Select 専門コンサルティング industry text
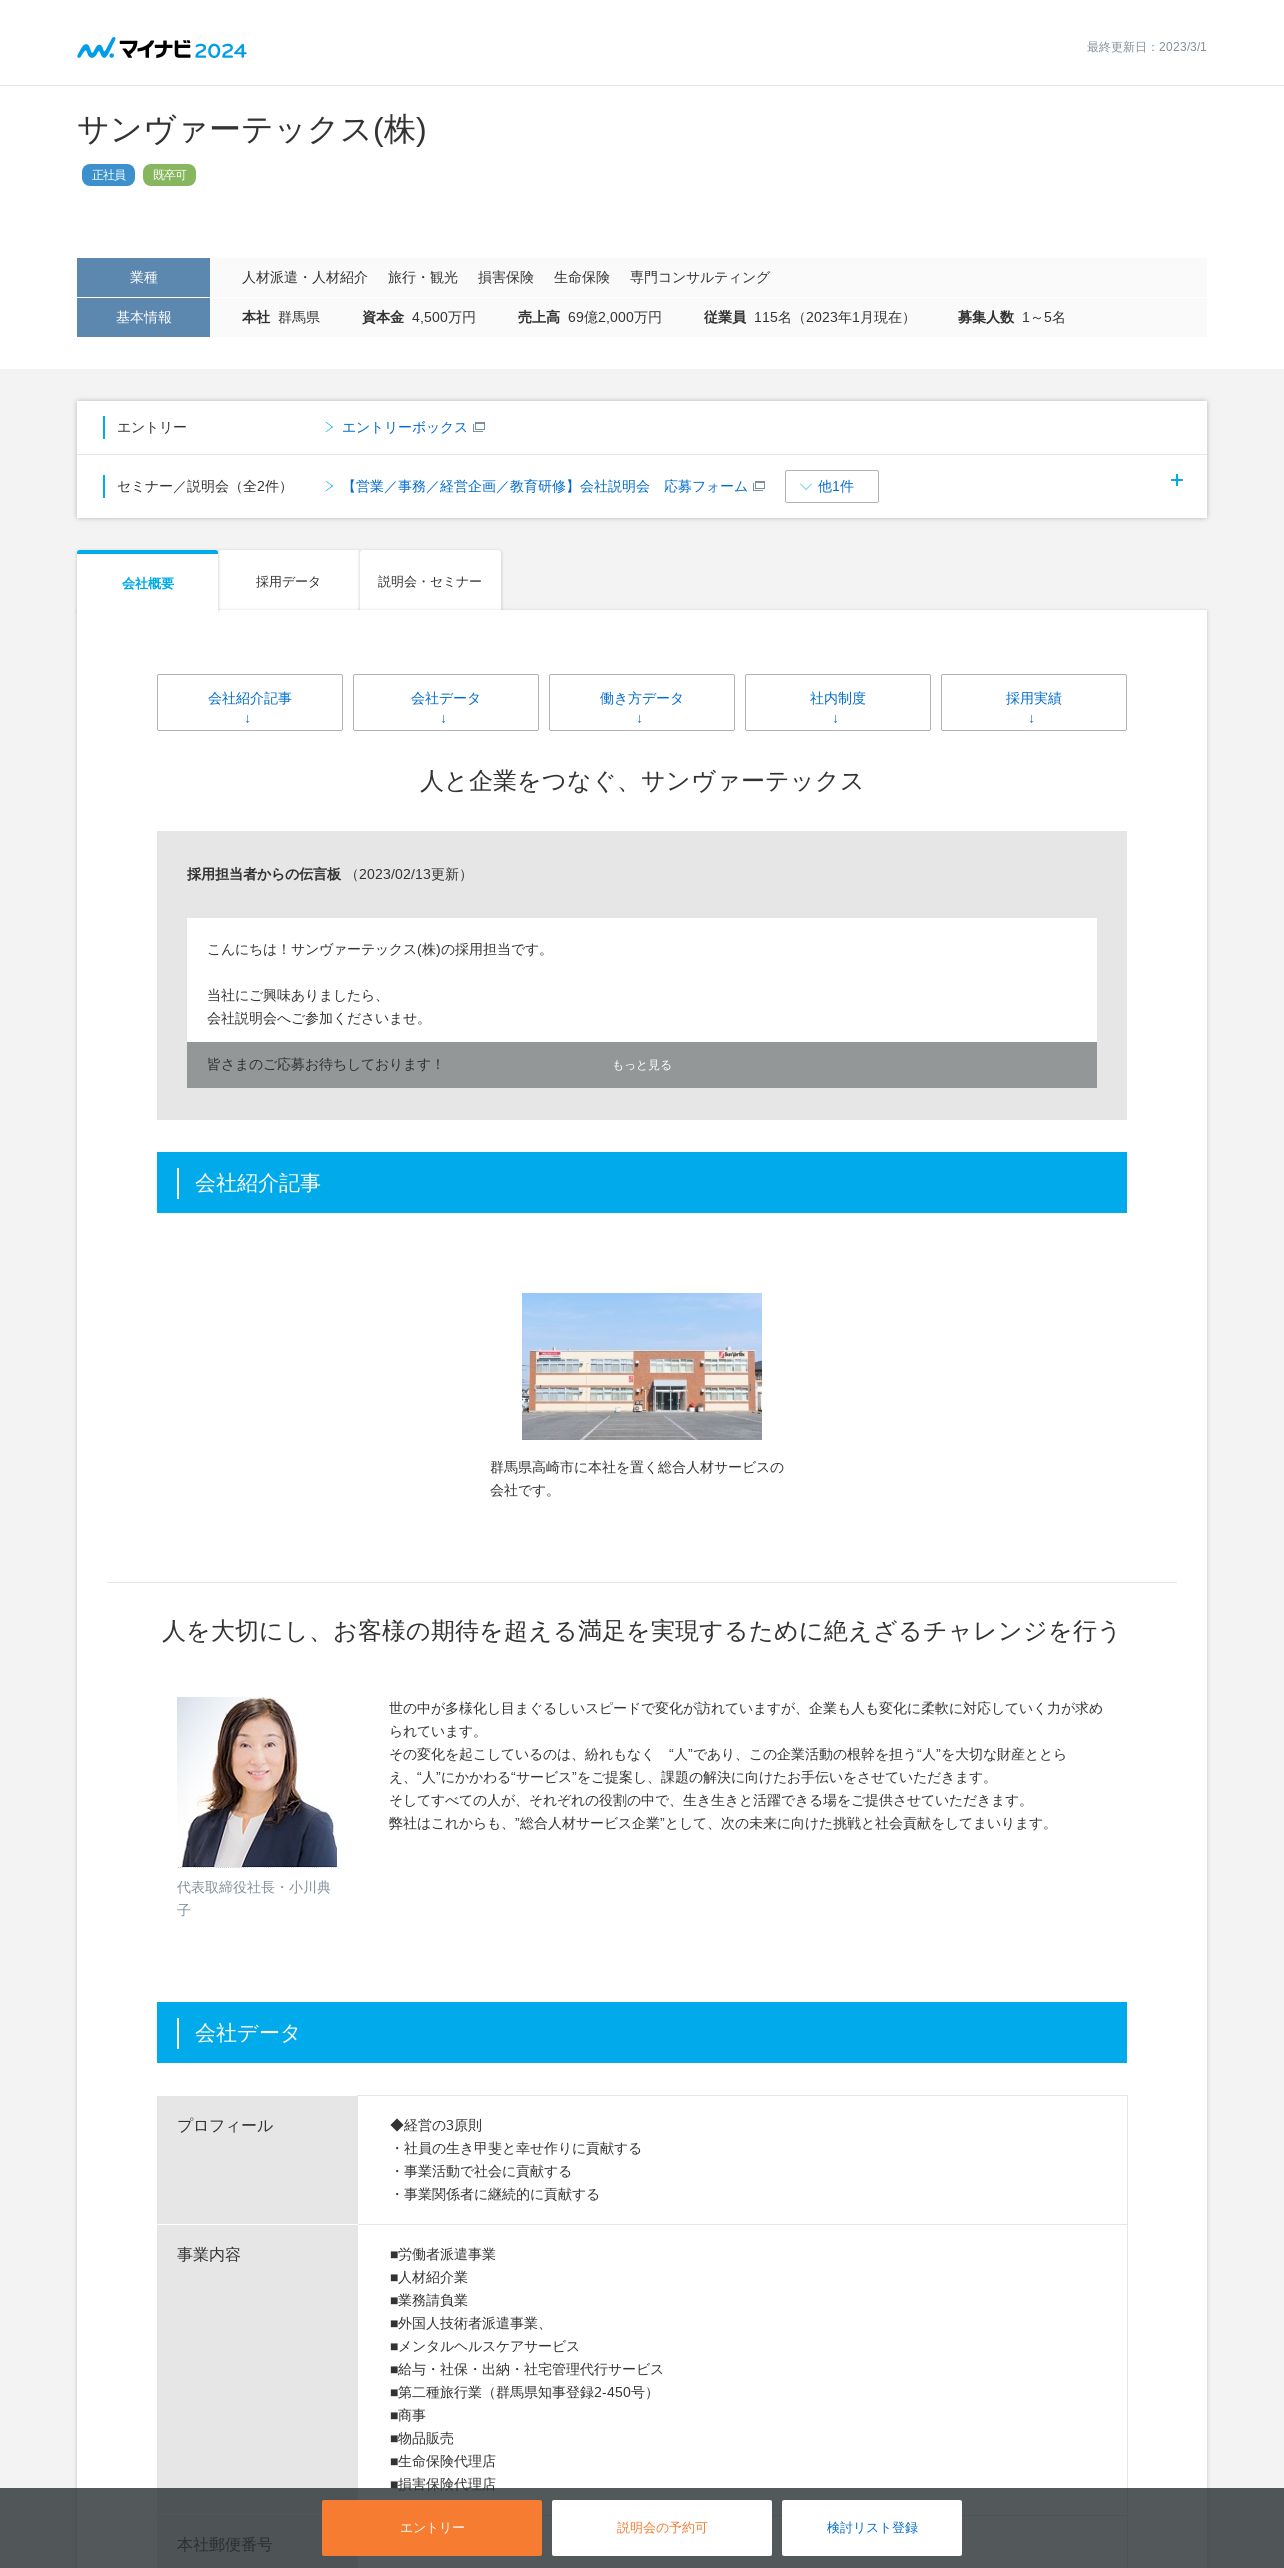 click(700, 277)
